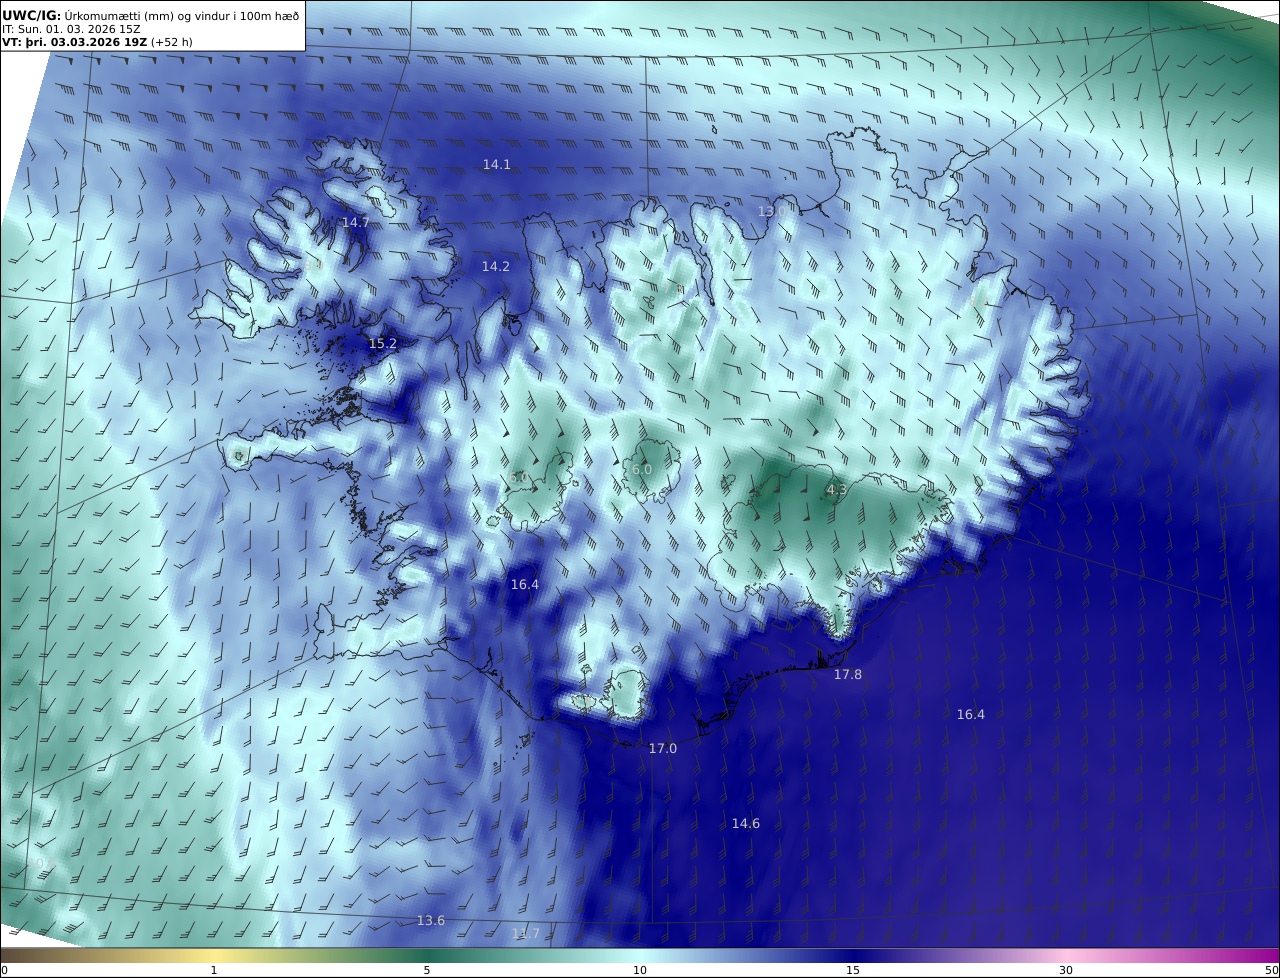
Task: Select the 17.8 value off the southeast coast
Action: pos(848,674)
